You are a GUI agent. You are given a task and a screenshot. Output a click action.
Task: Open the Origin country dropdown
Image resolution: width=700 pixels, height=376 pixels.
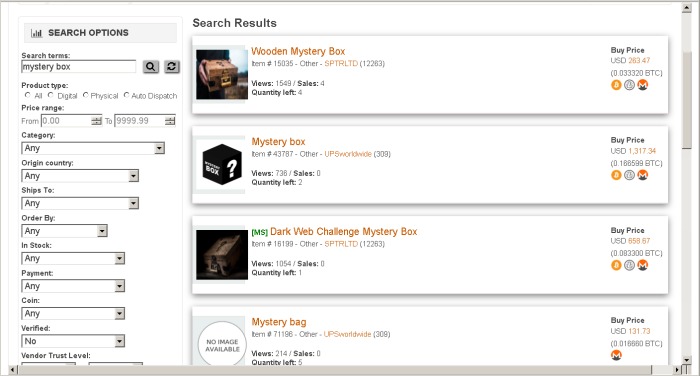coord(80,176)
